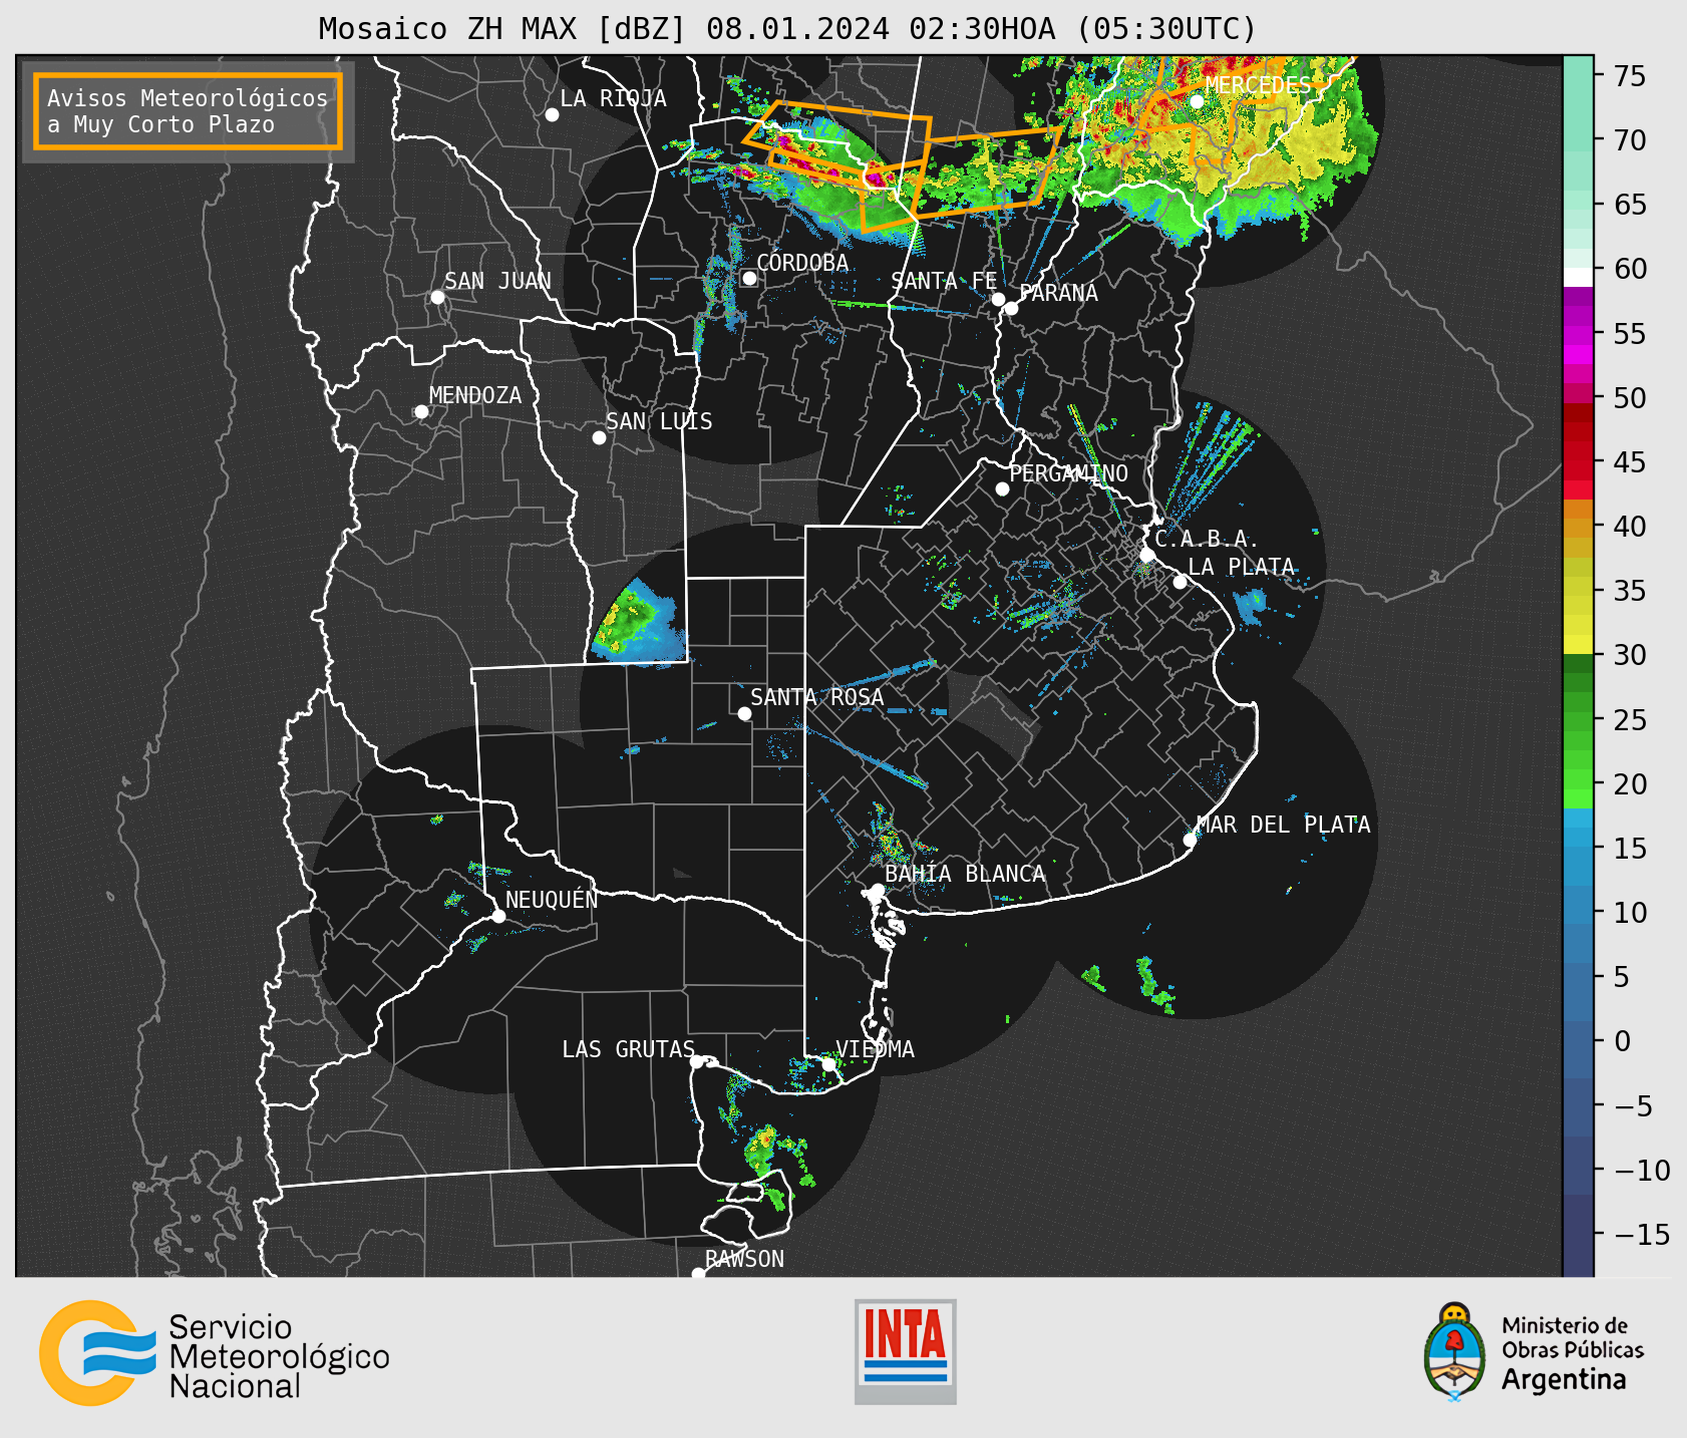Click the San Luis city marker
Image resolution: width=1687 pixels, height=1438 pixels.
pyautogui.click(x=599, y=438)
